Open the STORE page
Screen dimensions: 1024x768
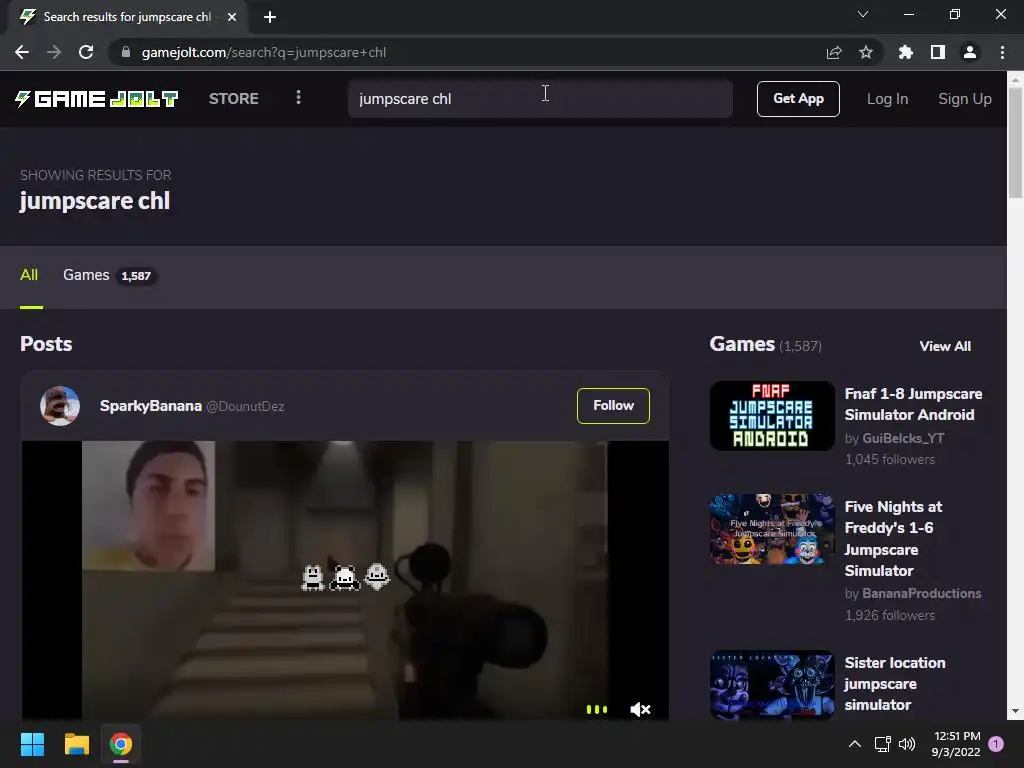click(x=234, y=99)
